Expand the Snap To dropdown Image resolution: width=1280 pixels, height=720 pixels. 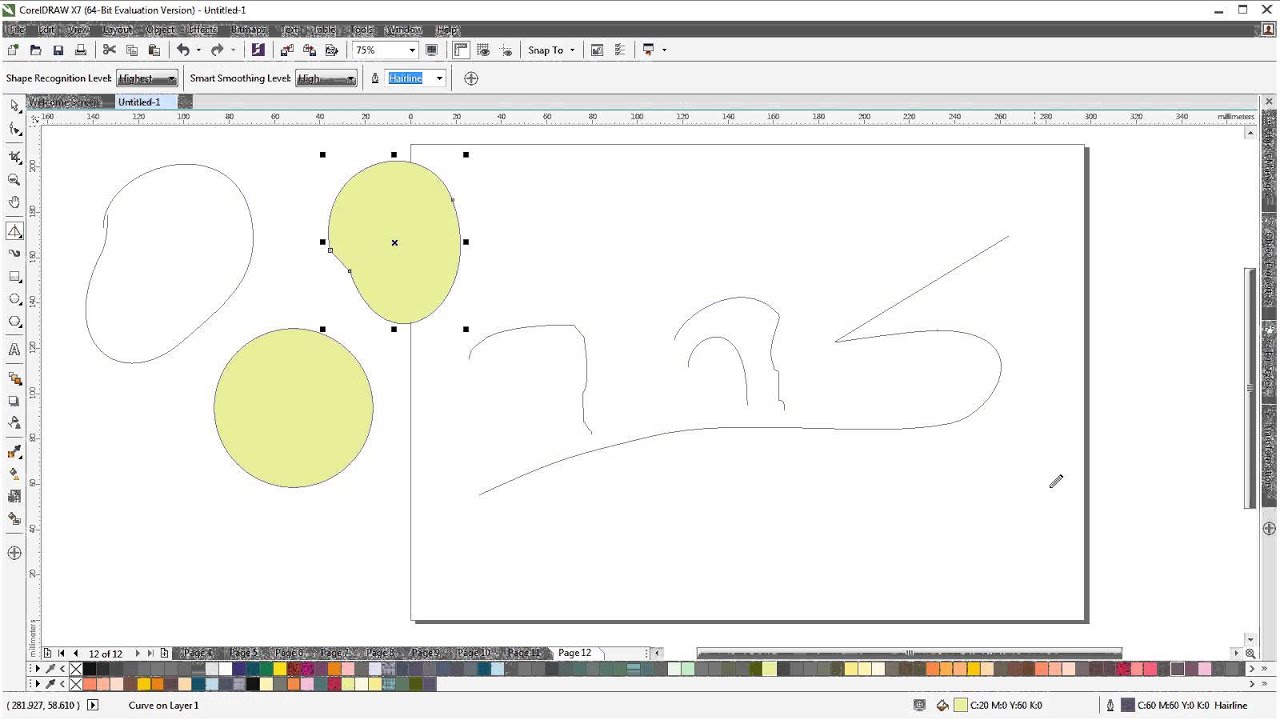(x=572, y=50)
